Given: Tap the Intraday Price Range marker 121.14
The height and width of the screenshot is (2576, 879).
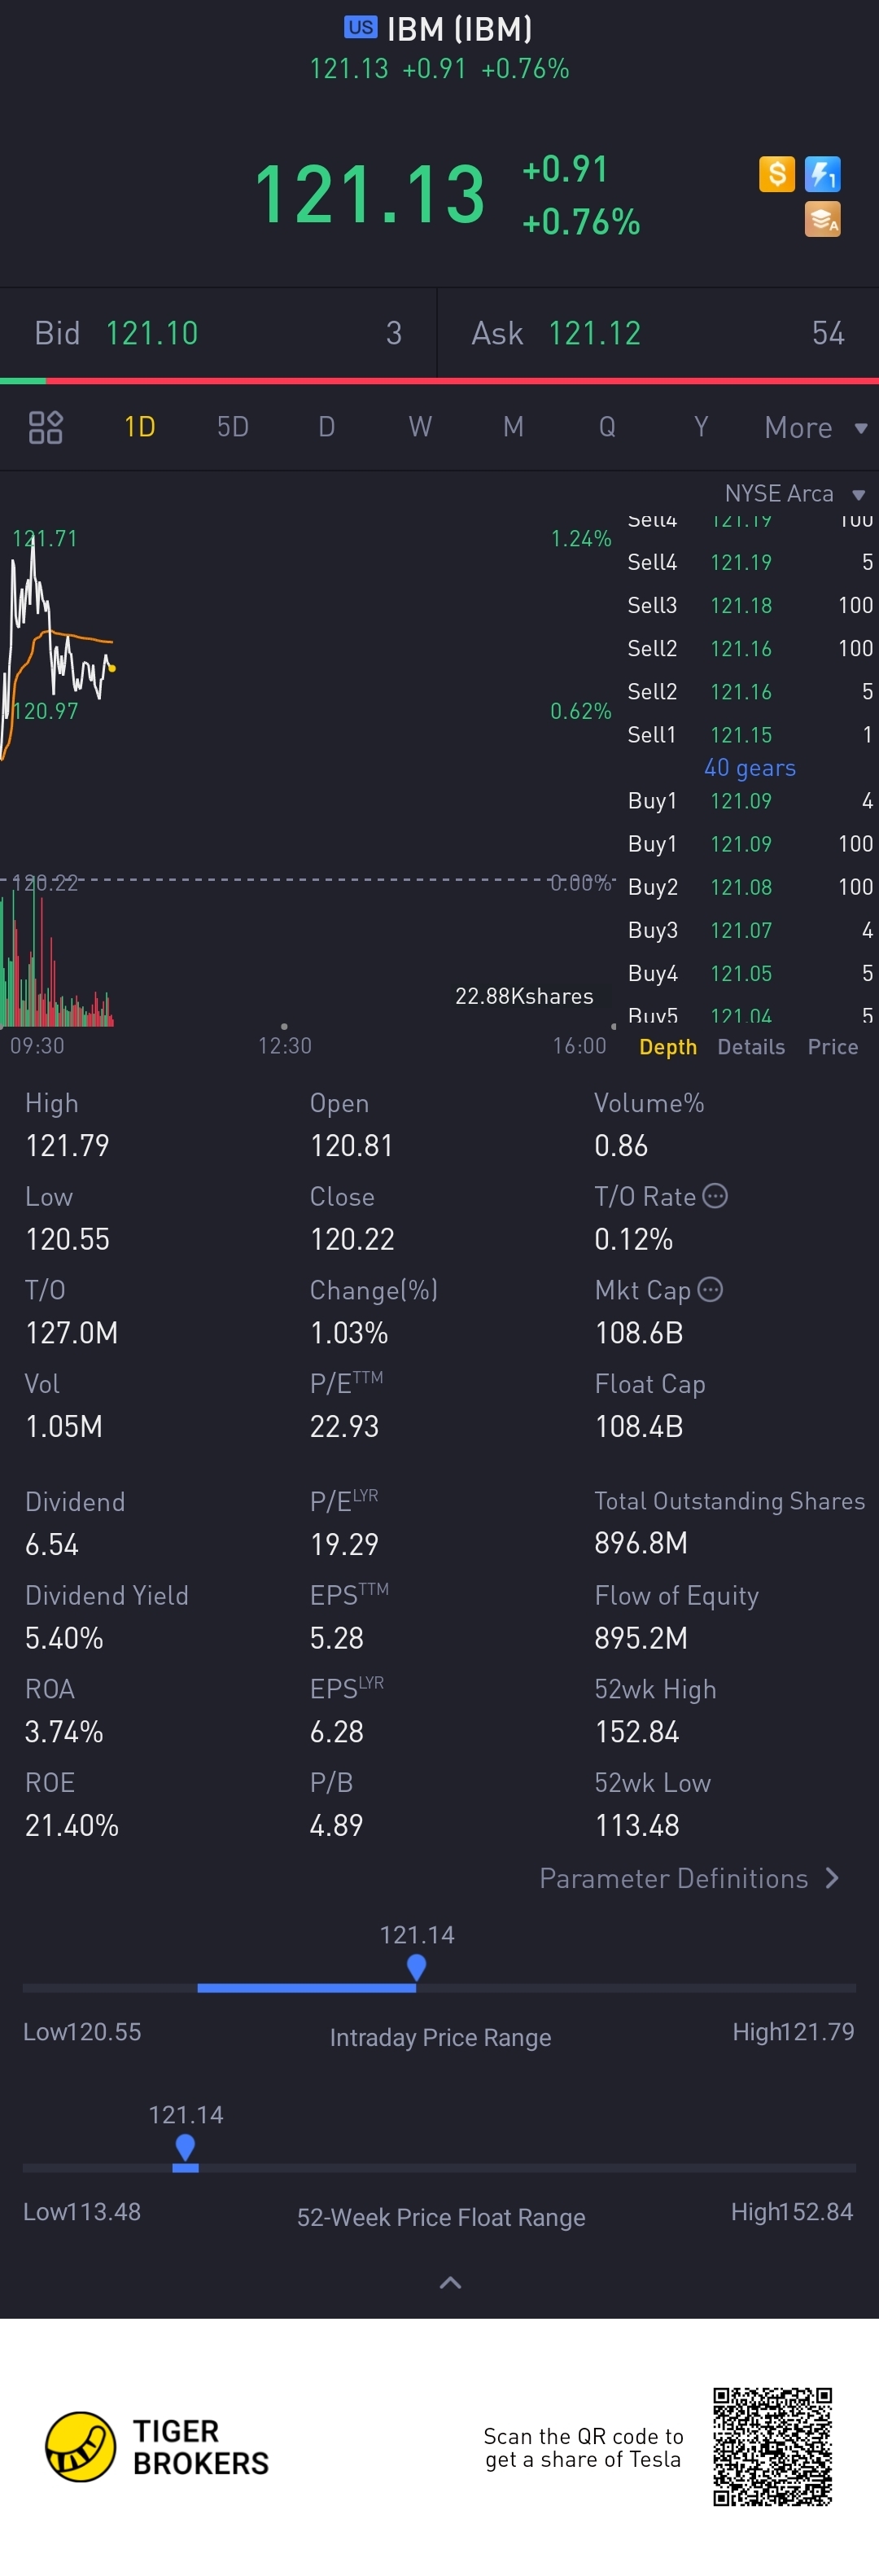Looking at the screenshot, I should point(417,1967).
